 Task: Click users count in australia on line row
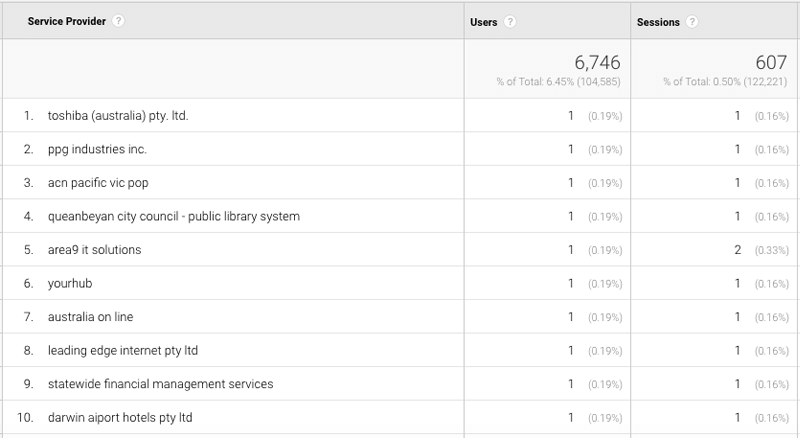click(571, 317)
